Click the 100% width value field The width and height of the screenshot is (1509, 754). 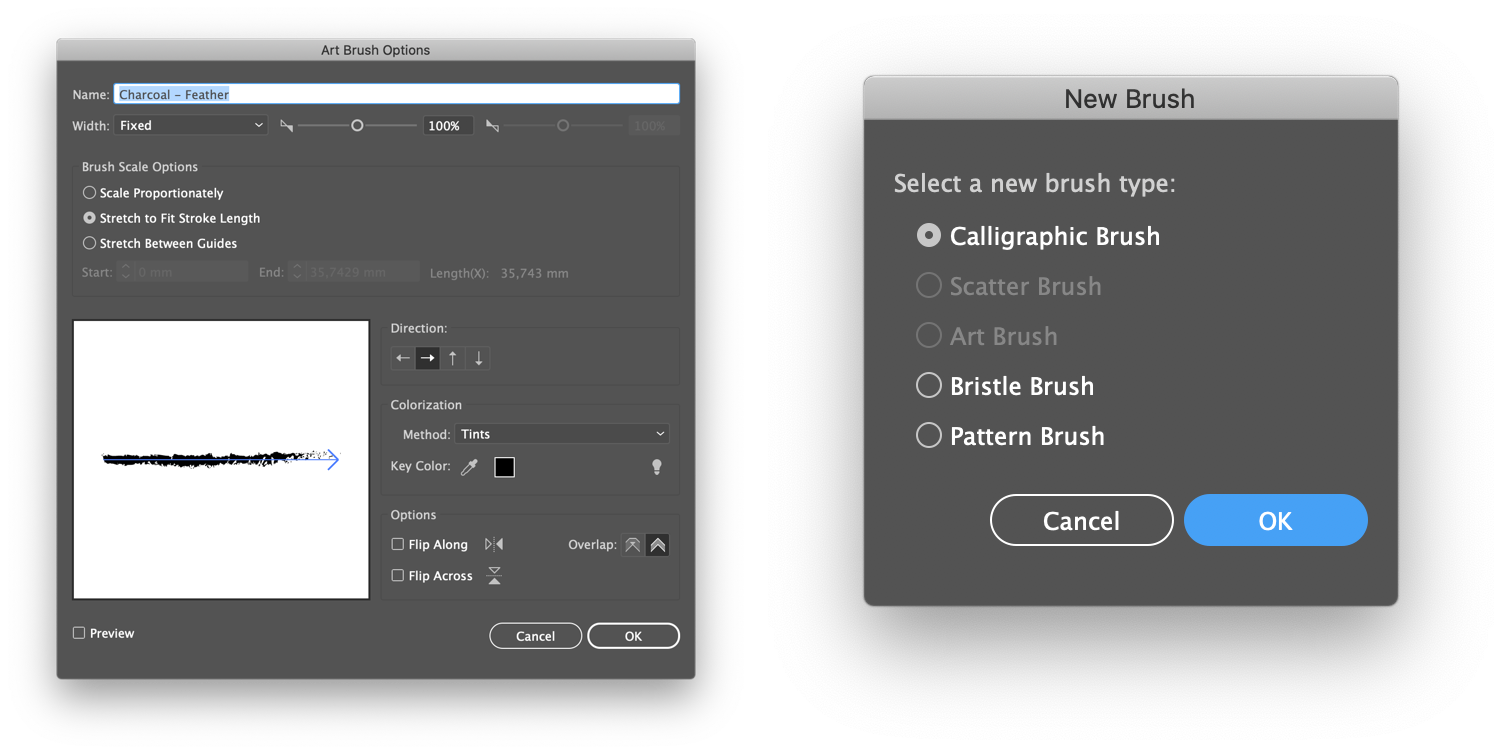(448, 126)
